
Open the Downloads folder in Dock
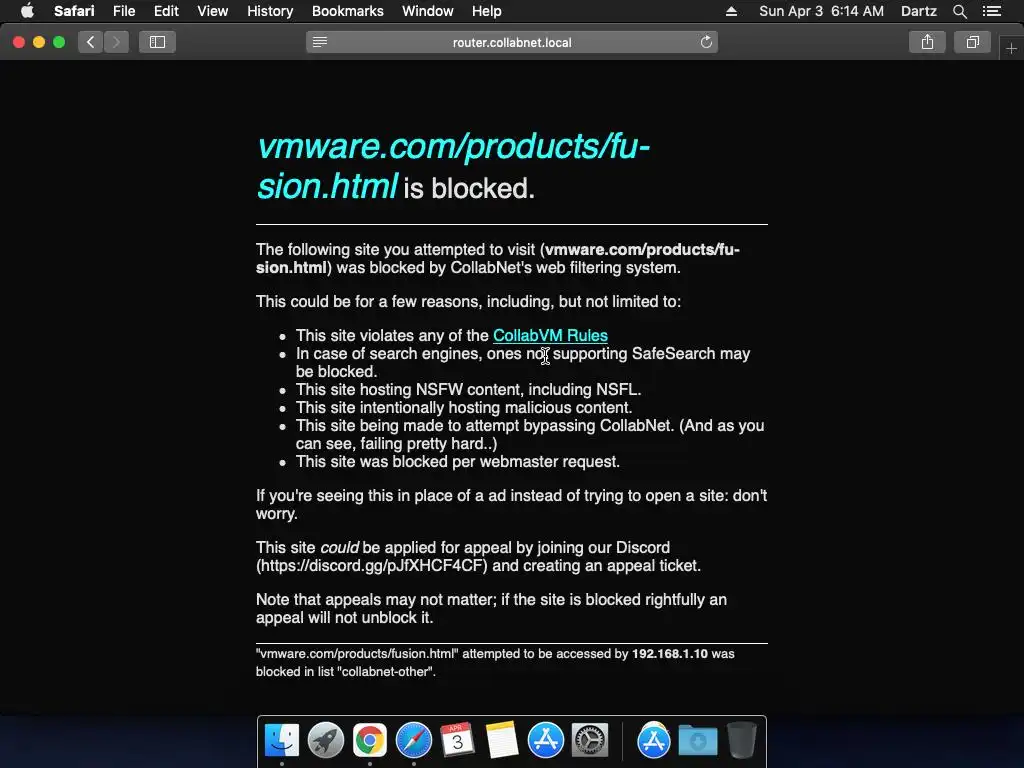(x=697, y=740)
